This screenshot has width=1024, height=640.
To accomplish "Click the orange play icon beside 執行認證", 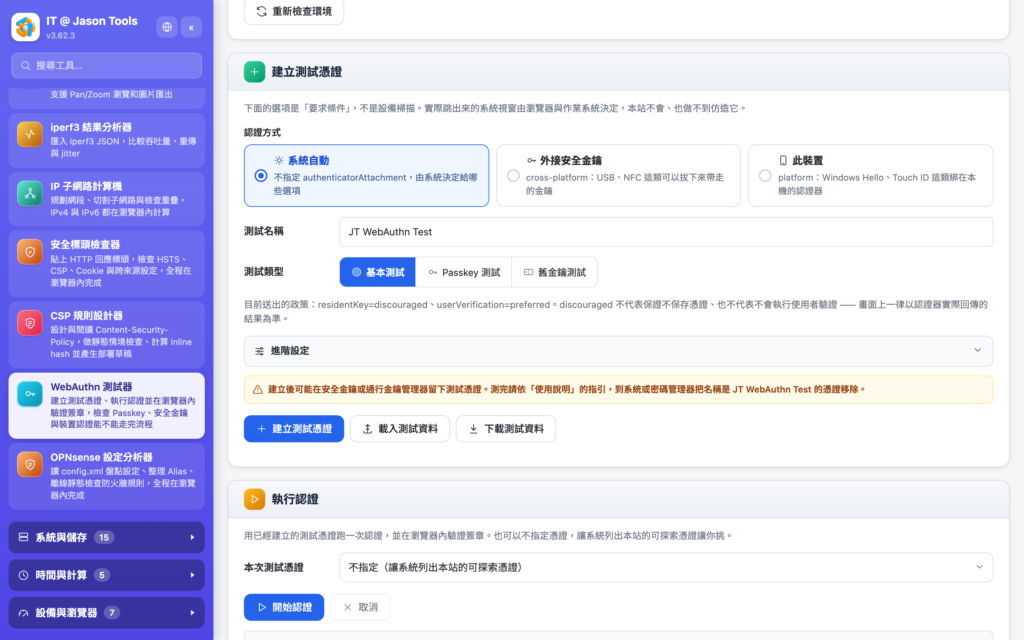I will click(x=255, y=499).
